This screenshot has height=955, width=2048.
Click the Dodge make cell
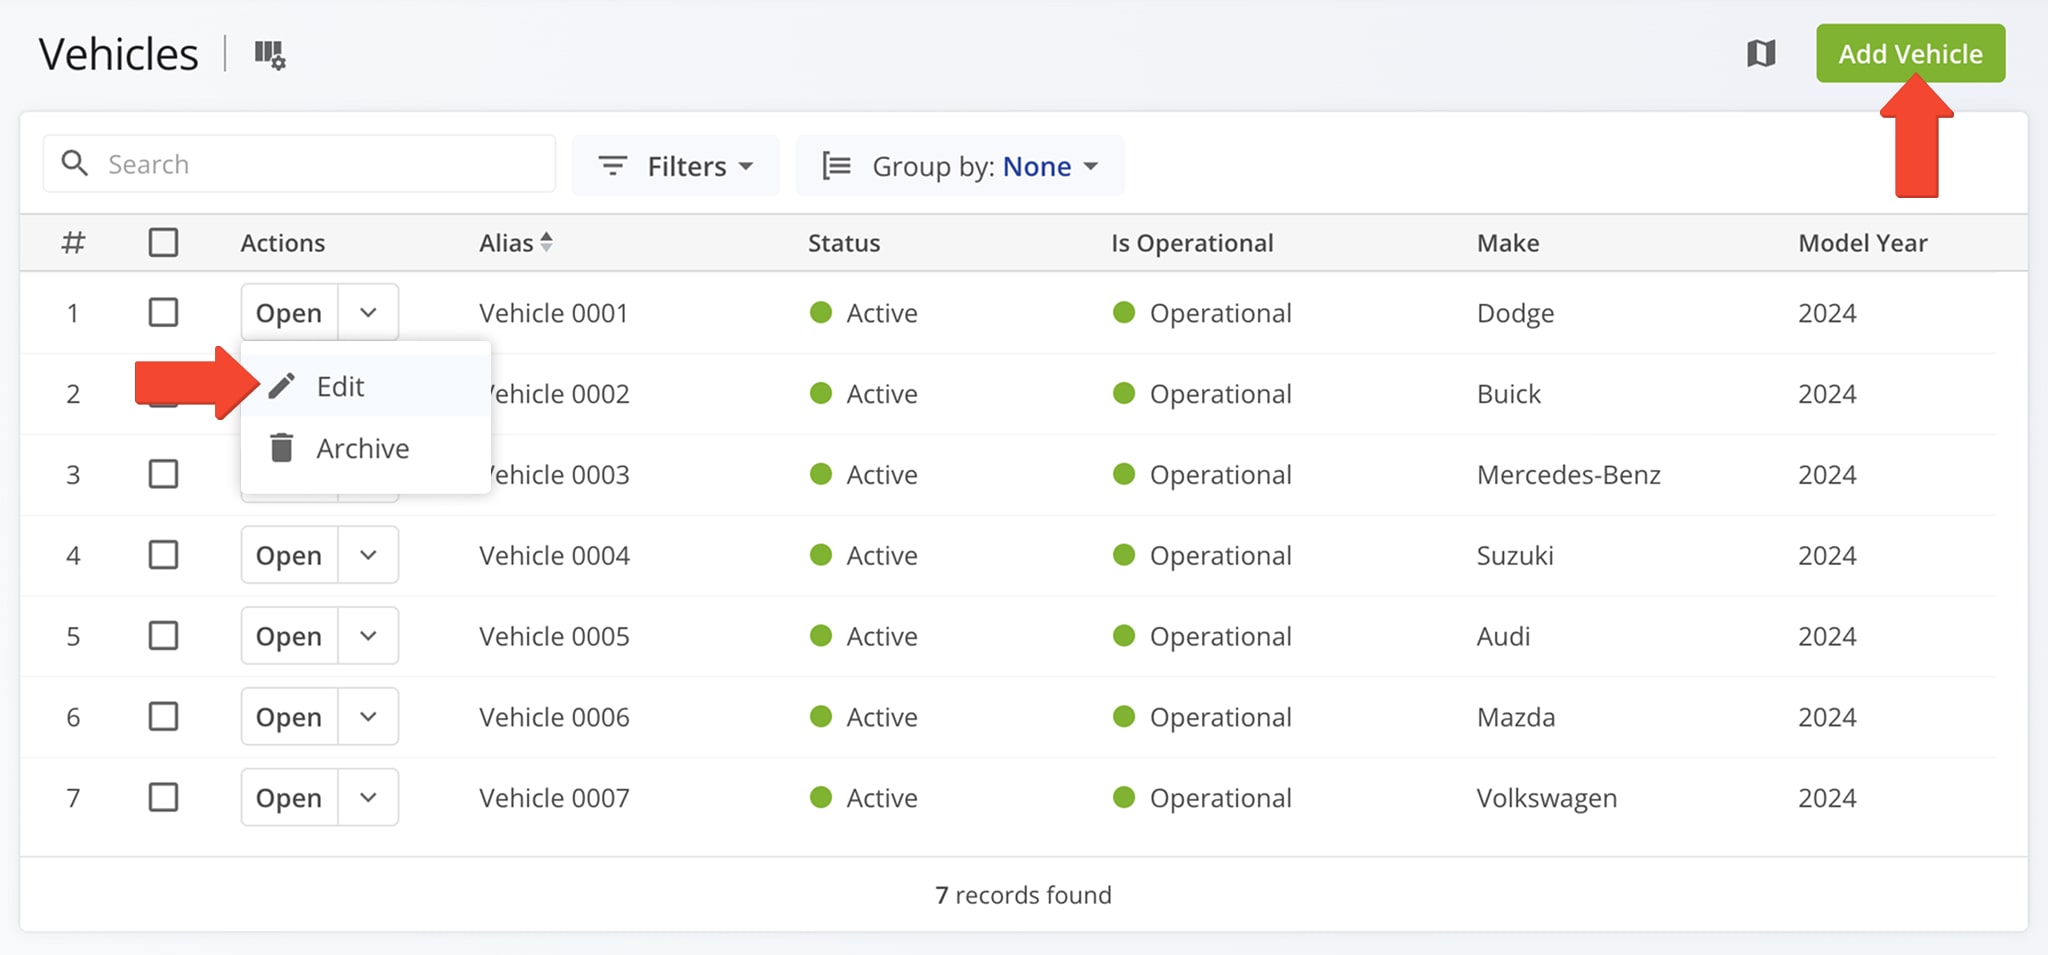click(1515, 313)
